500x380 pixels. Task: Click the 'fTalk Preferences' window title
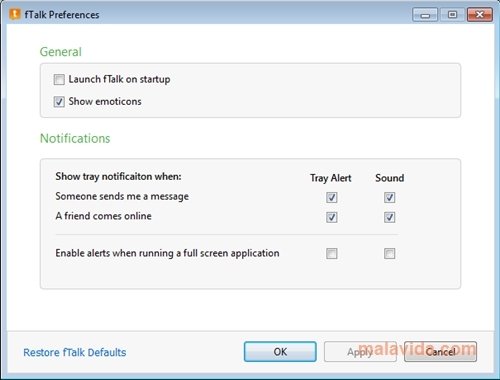click(62, 15)
